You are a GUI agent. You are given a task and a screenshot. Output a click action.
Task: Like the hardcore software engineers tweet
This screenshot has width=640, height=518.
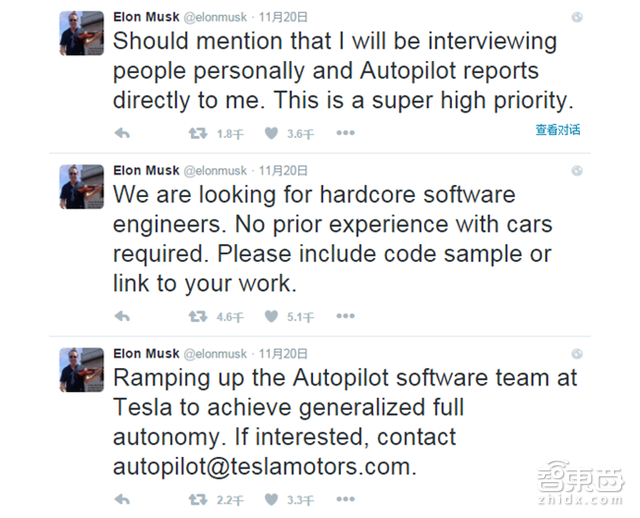(x=271, y=317)
